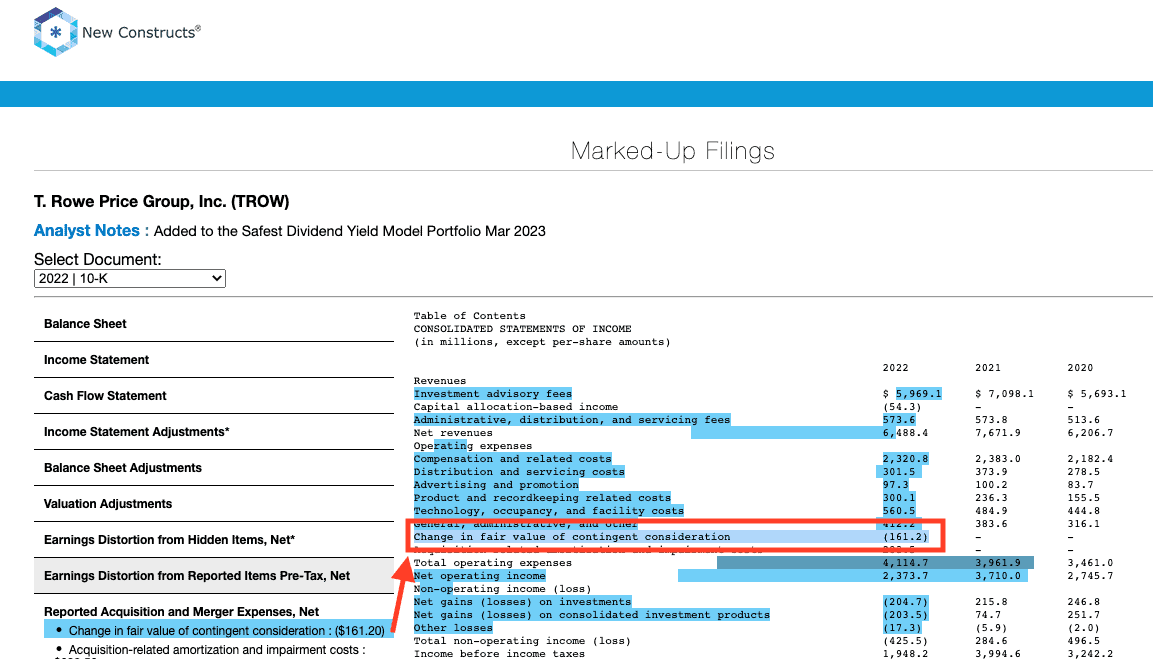Image resolution: width=1153 pixels, height=659 pixels.
Task: Click the New Constructs brand name text
Action: pyautogui.click(x=141, y=32)
